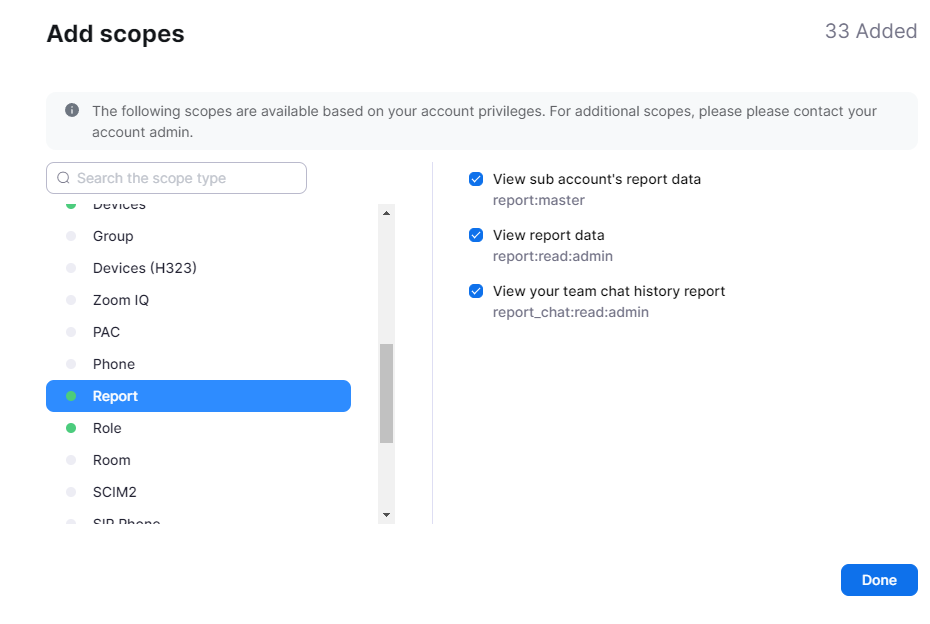The height and width of the screenshot is (624, 930).
Task: Uncheck View sub account's report data
Action: tap(476, 180)
